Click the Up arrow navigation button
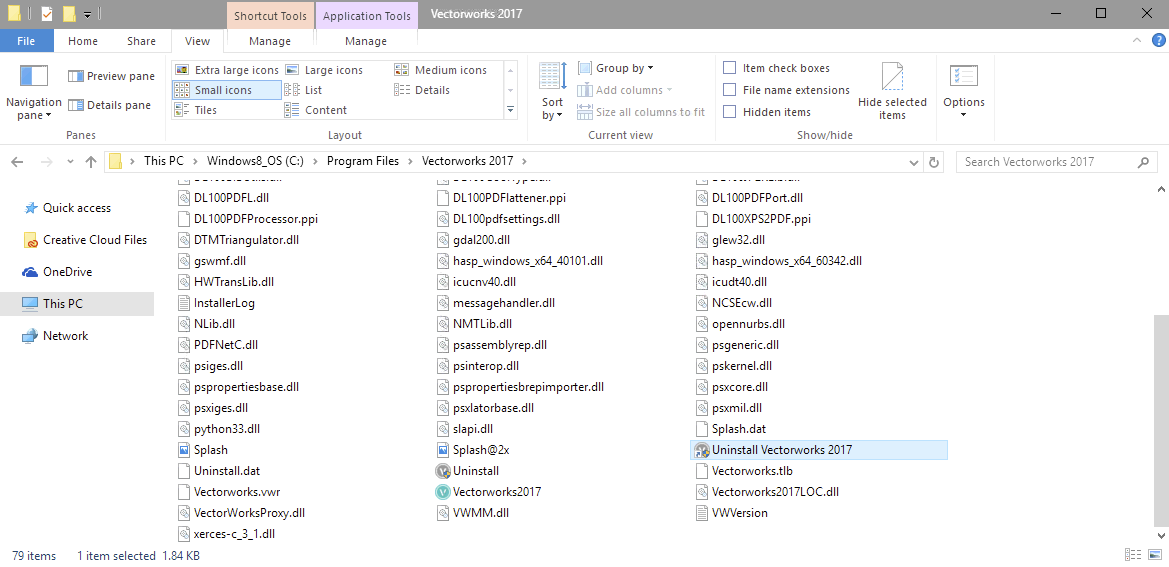Viewport: 1169px width, 567px height. click(91, 162)
